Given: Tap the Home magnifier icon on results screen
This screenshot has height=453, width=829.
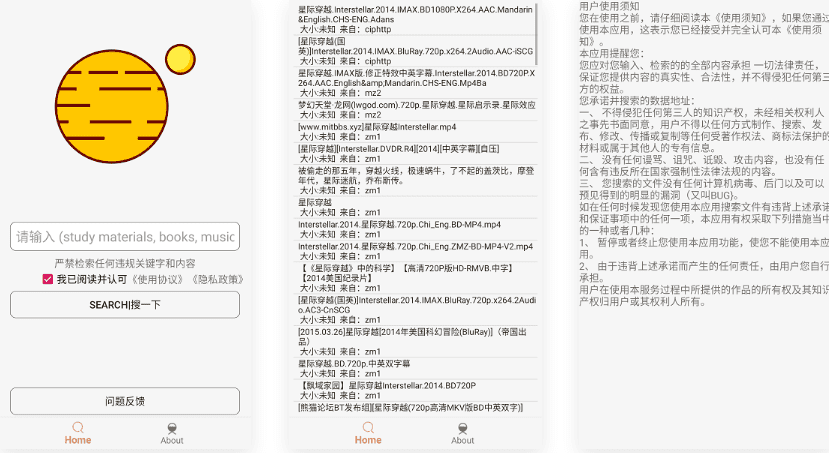Looking at the screenshot, I should pos(368,427).
